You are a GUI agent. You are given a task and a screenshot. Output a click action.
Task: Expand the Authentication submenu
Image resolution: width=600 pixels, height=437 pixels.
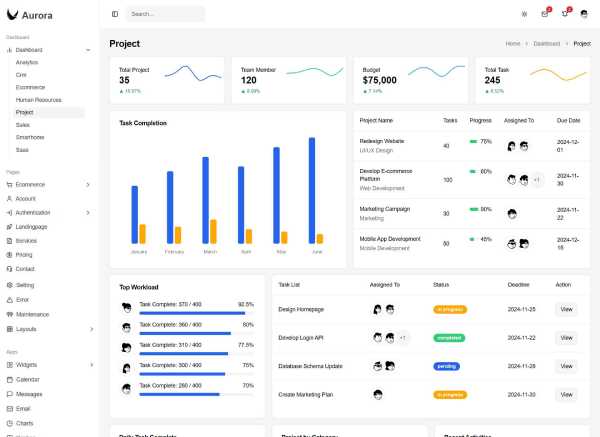click(88, 213)
